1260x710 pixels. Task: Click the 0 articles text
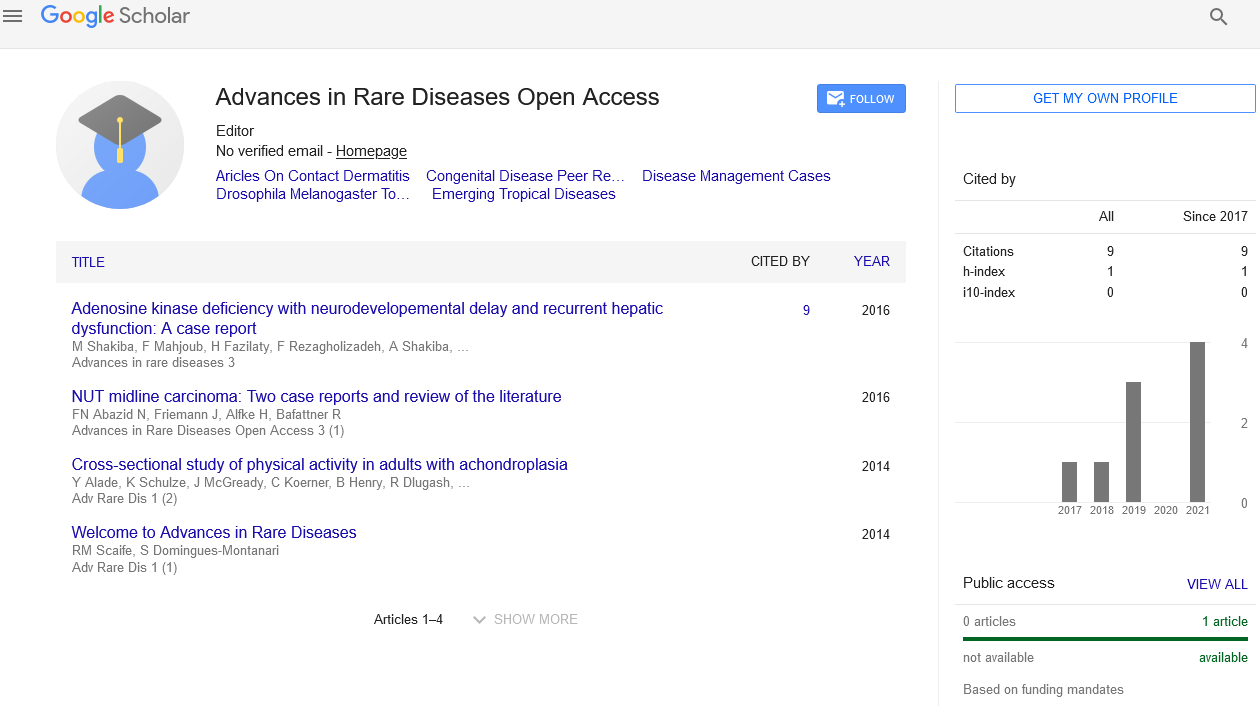tap(989, 622)
